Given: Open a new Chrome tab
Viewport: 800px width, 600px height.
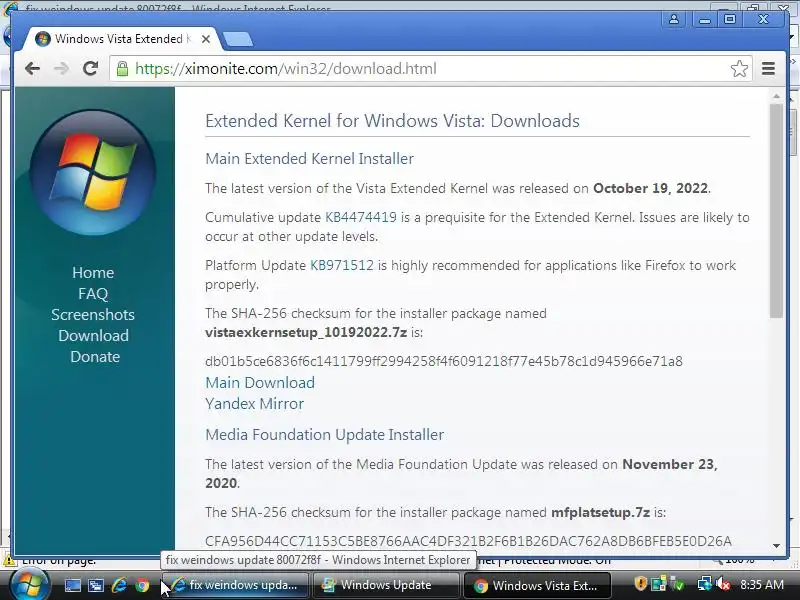Looking at the screenshot, I should 238,39.
